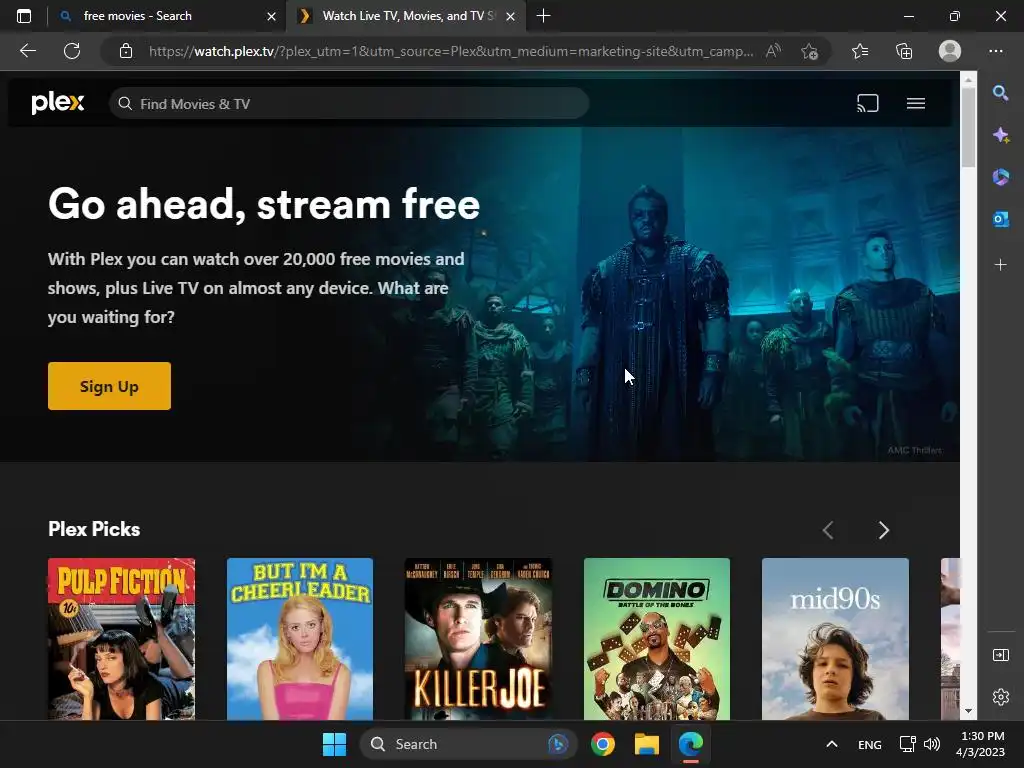Open the But I'm a Cheerleader poster
Viewport: 1024px width, 768px height.
point(300,639)
